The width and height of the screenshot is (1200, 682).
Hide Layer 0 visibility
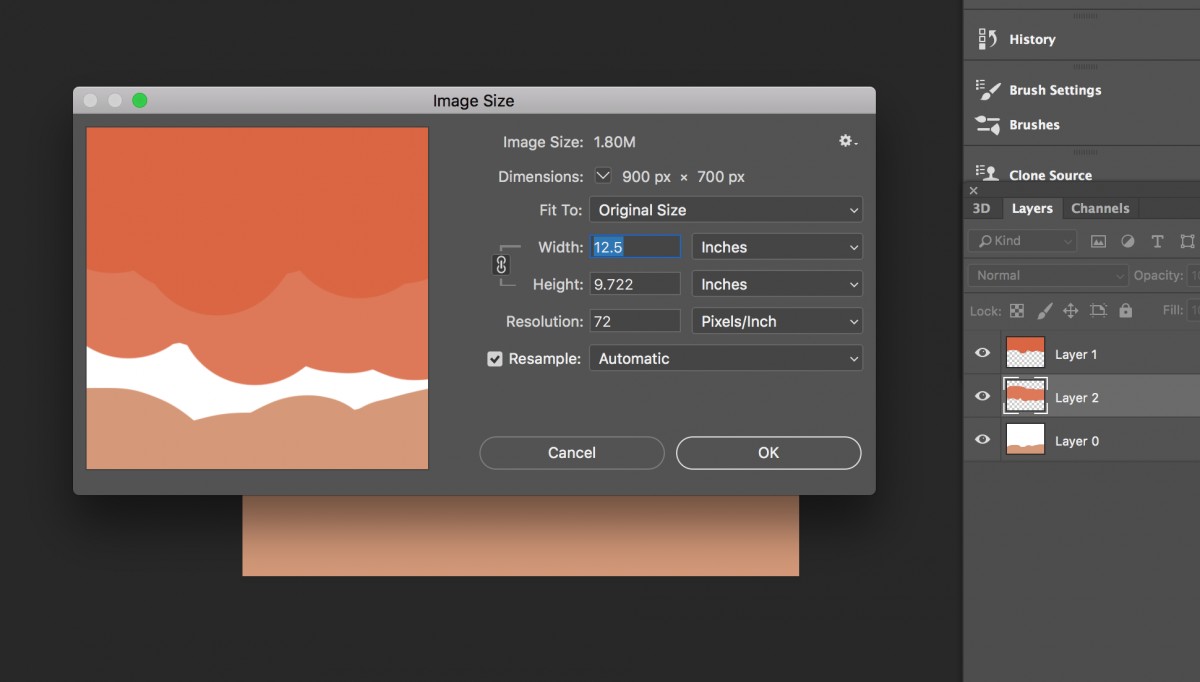[x=981, y=440]
